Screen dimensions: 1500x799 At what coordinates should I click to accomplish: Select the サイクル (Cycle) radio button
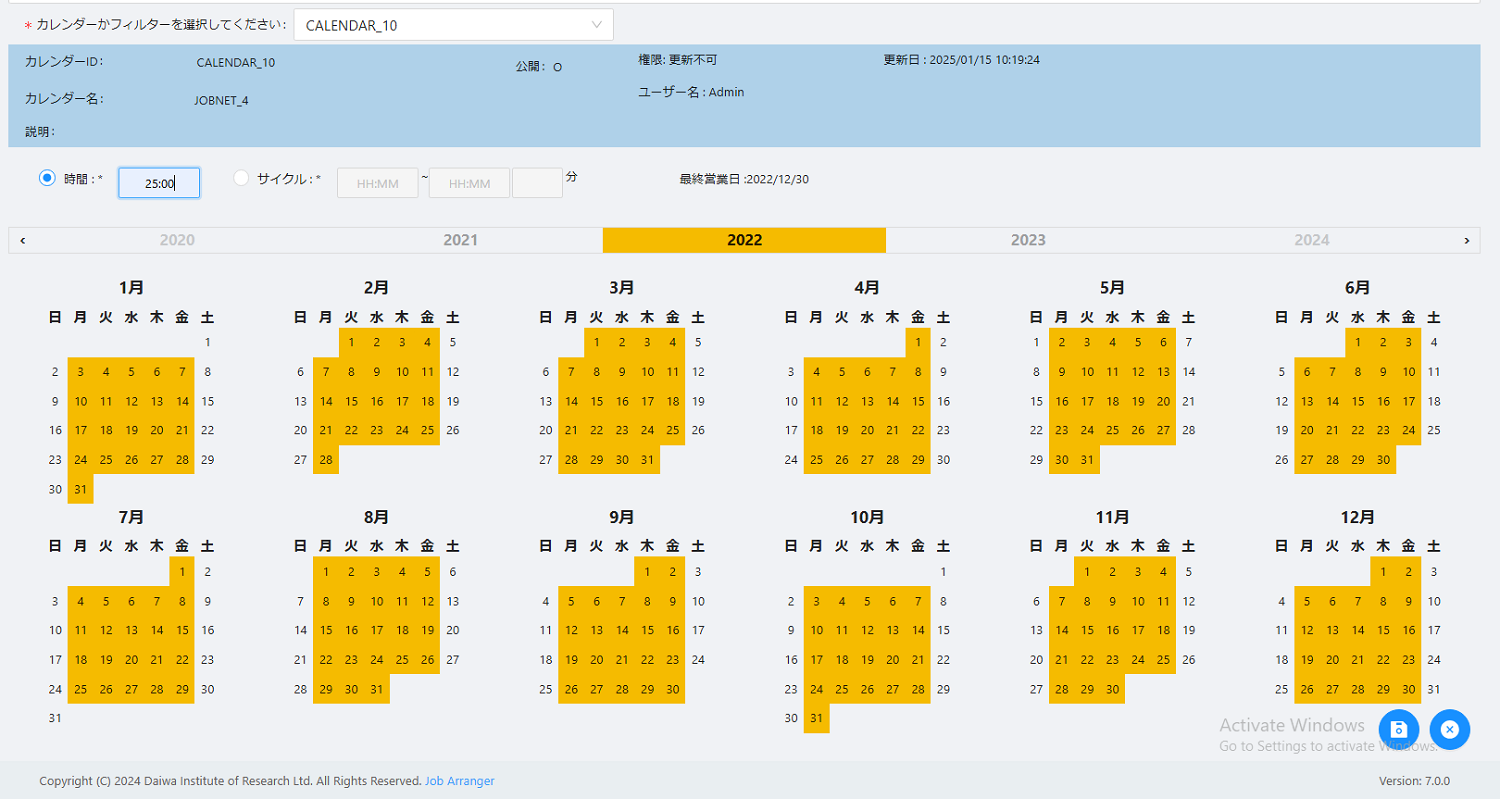tap(241, 177)
